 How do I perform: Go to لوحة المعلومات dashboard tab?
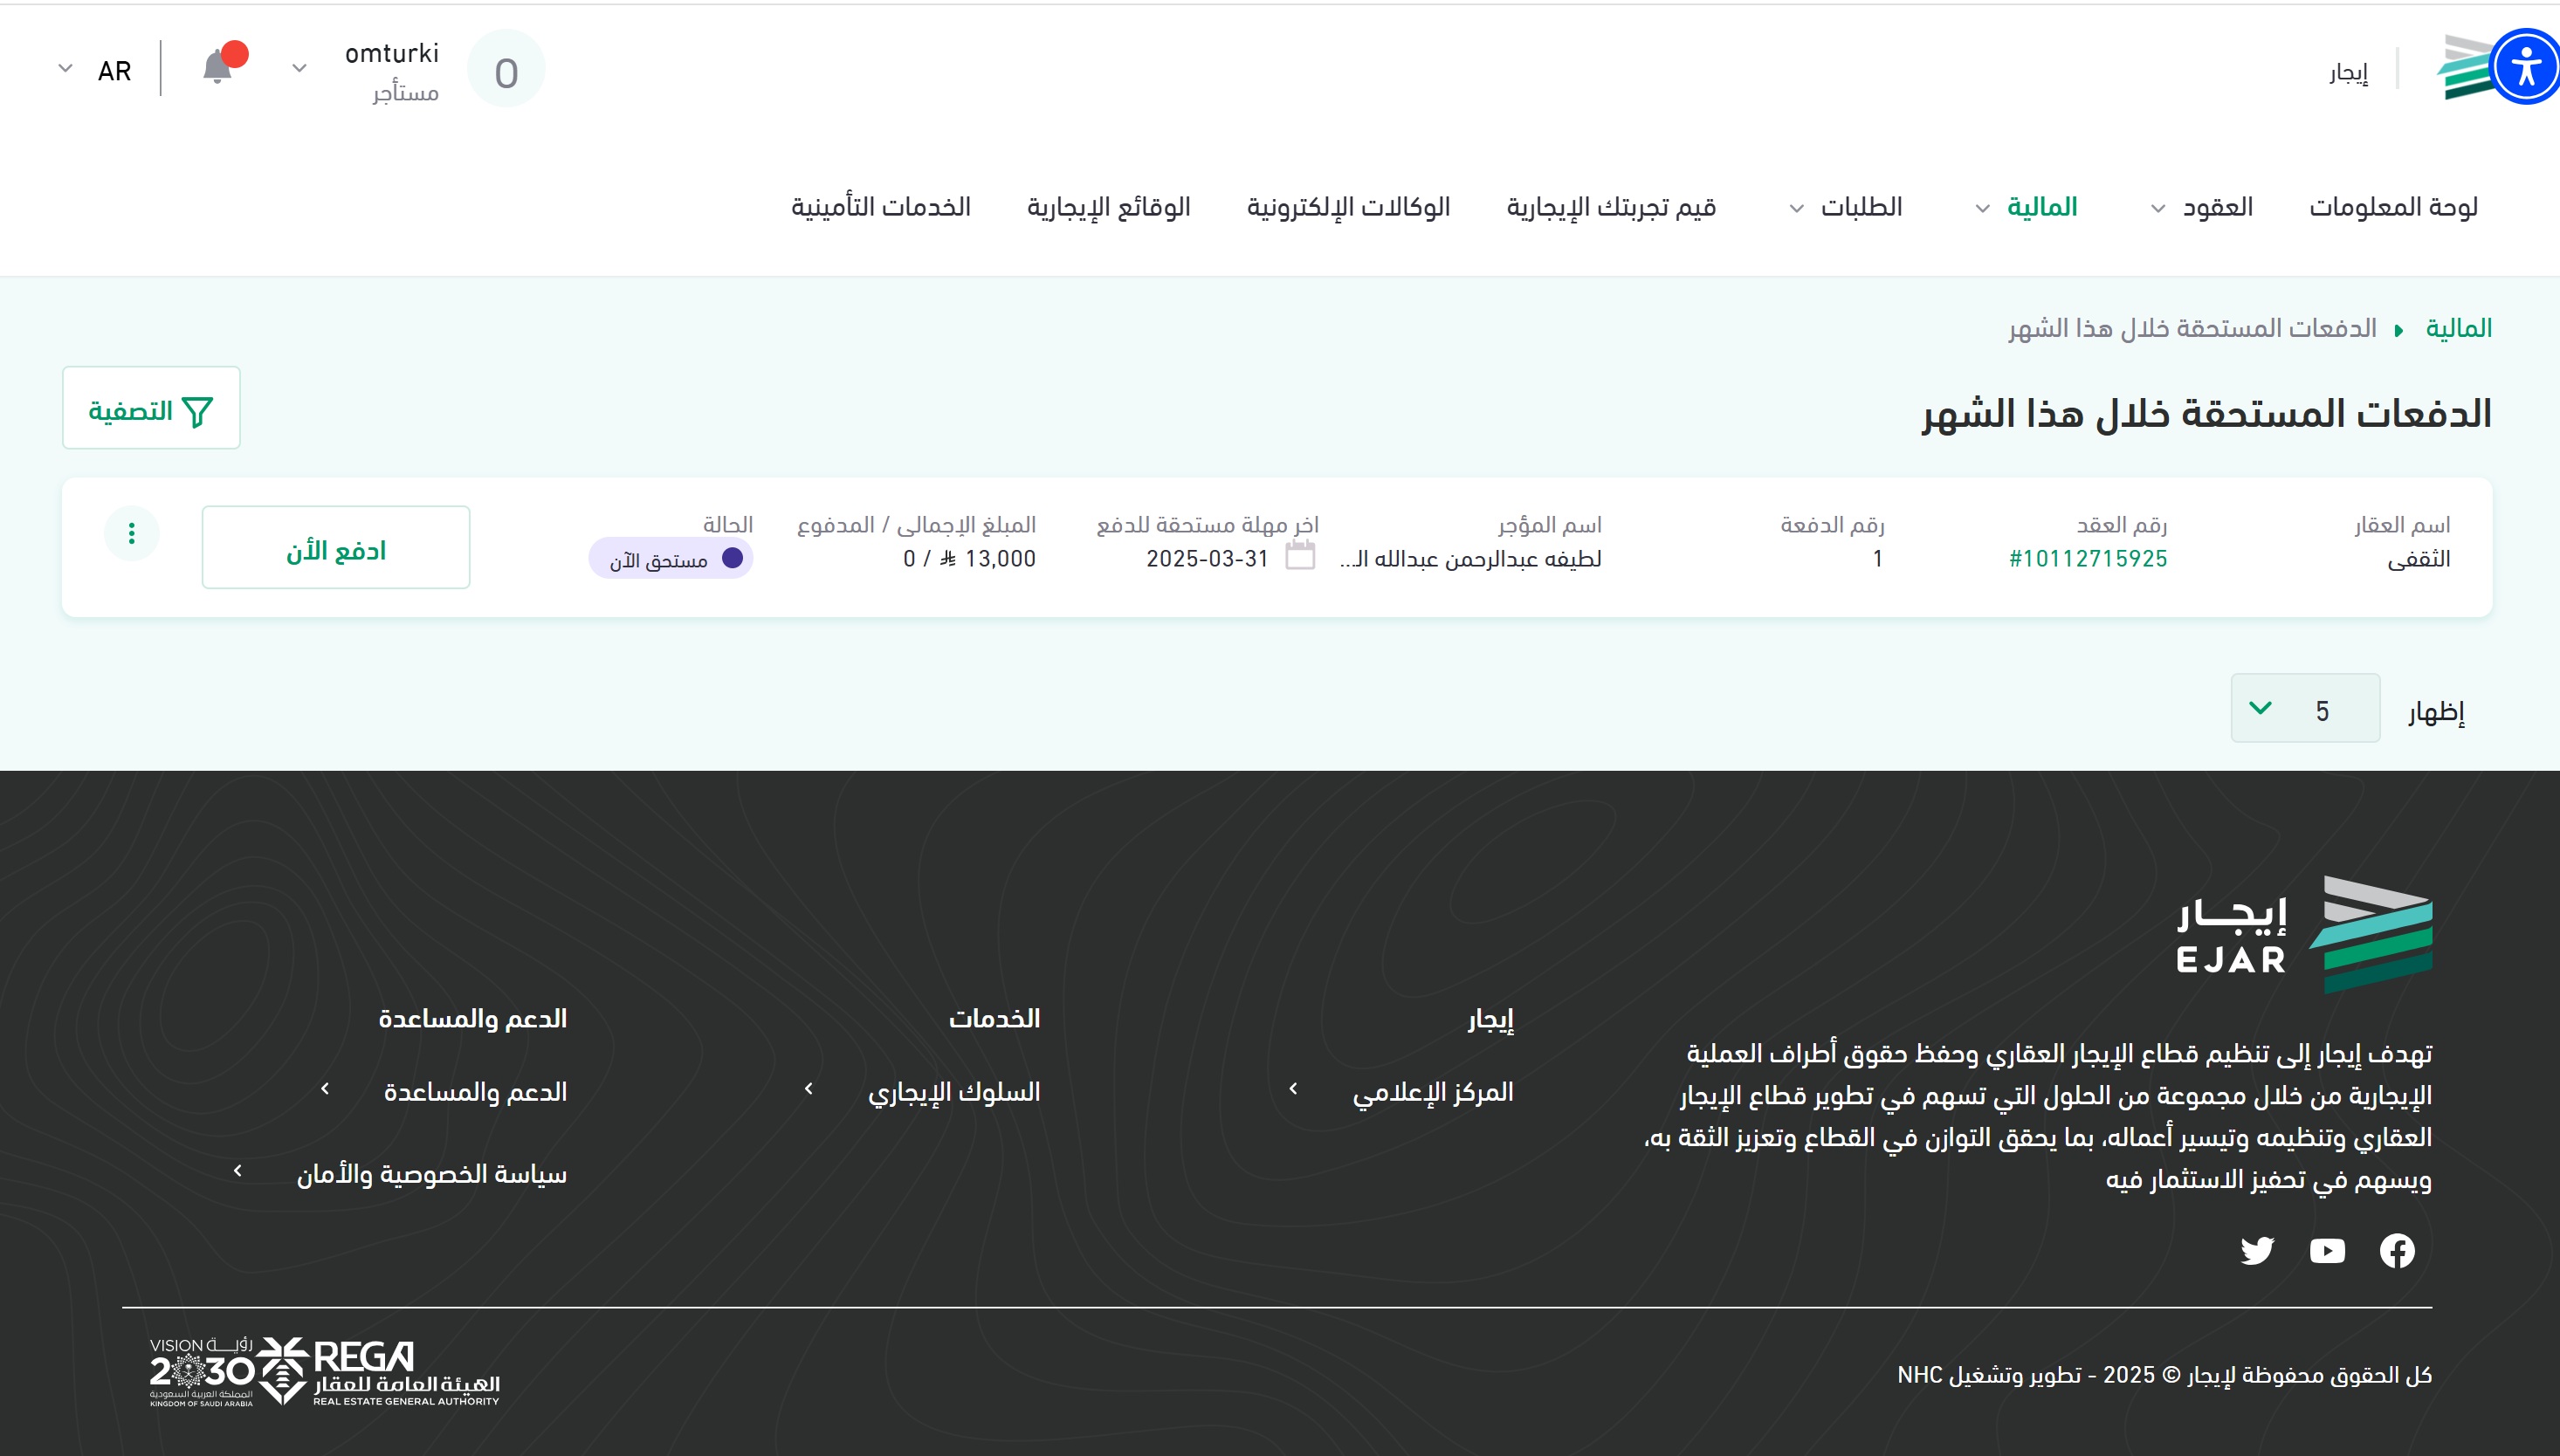[2392, 207]
